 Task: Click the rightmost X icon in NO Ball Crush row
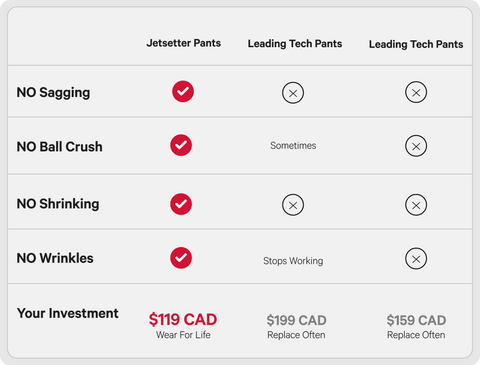tap(416, 146)
